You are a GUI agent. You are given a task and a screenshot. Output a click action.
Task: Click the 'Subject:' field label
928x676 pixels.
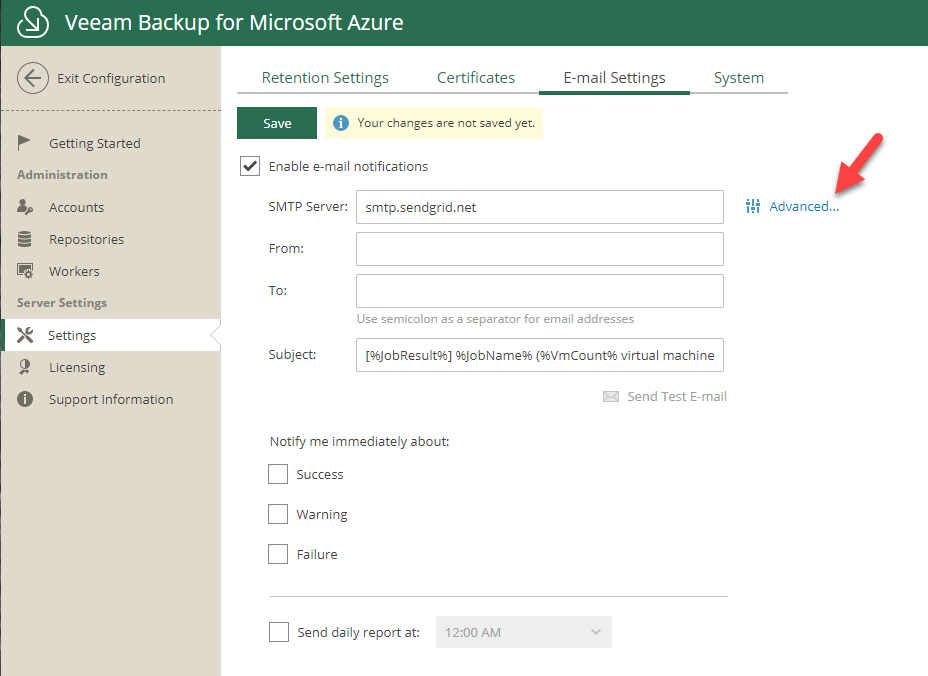click(292, 355)
